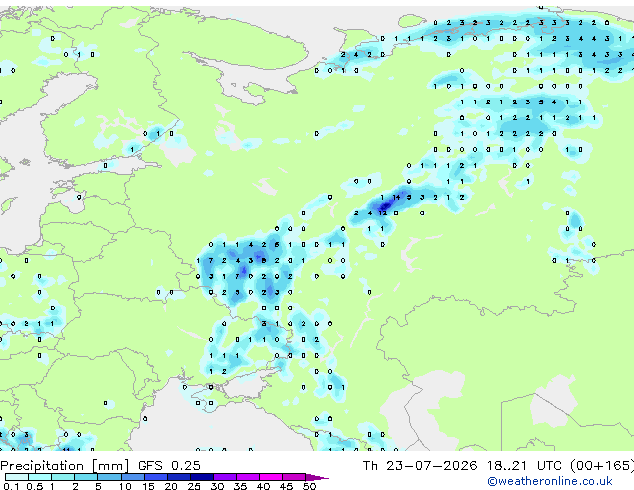Click the 5–10 mm legend swatch
634x490 pixels.
[x=109, y=477]
